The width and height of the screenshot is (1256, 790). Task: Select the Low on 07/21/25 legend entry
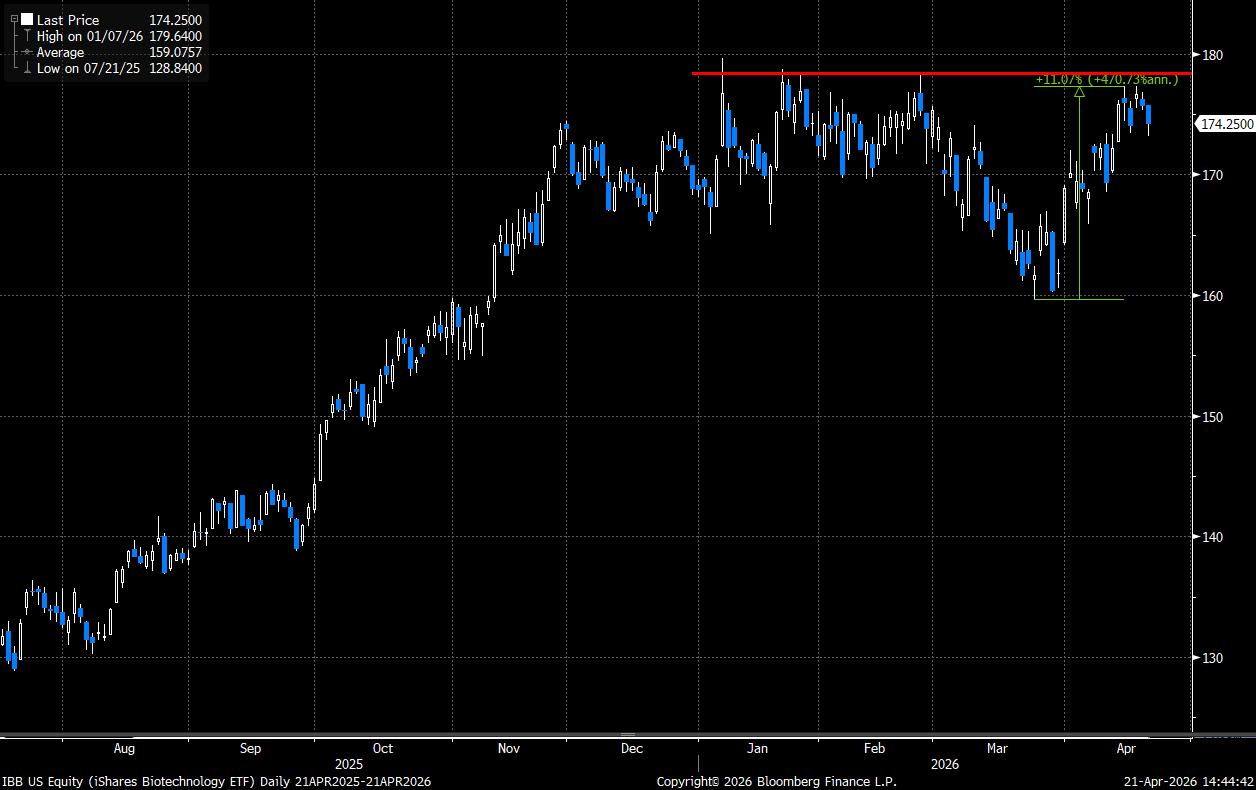pos(89,68)
